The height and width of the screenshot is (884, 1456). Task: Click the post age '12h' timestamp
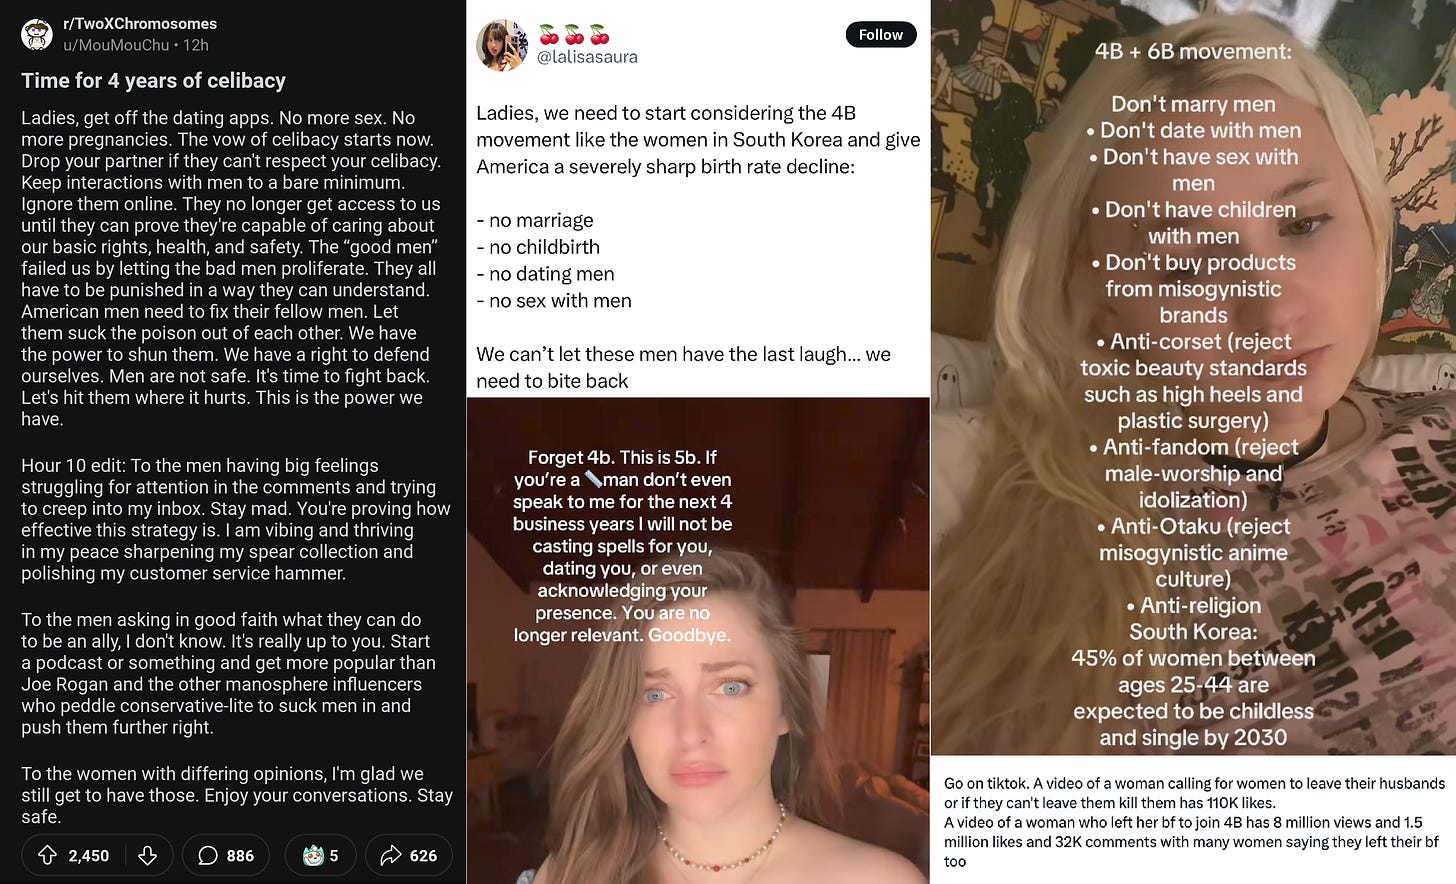(x=196, y=45)
